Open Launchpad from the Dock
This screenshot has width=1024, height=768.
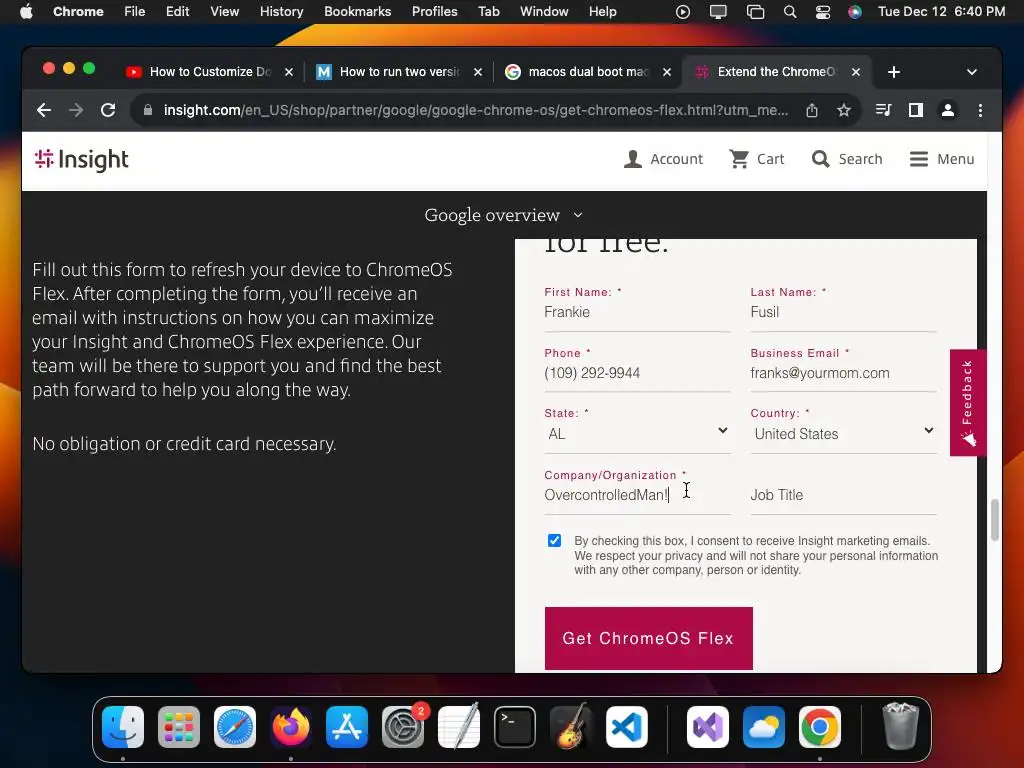tap(179, 727)
